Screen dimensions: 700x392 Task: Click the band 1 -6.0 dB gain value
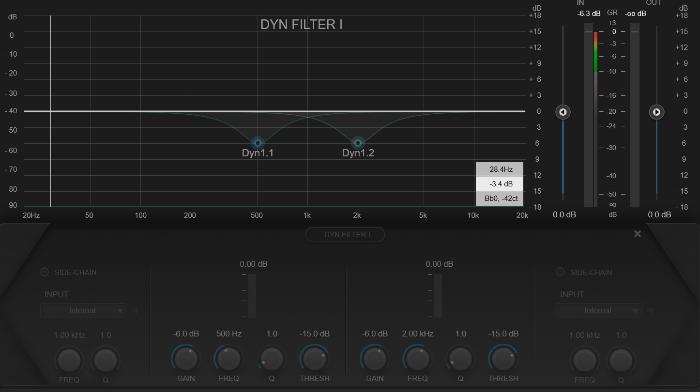pyautogui.click(x=186, y=334)
